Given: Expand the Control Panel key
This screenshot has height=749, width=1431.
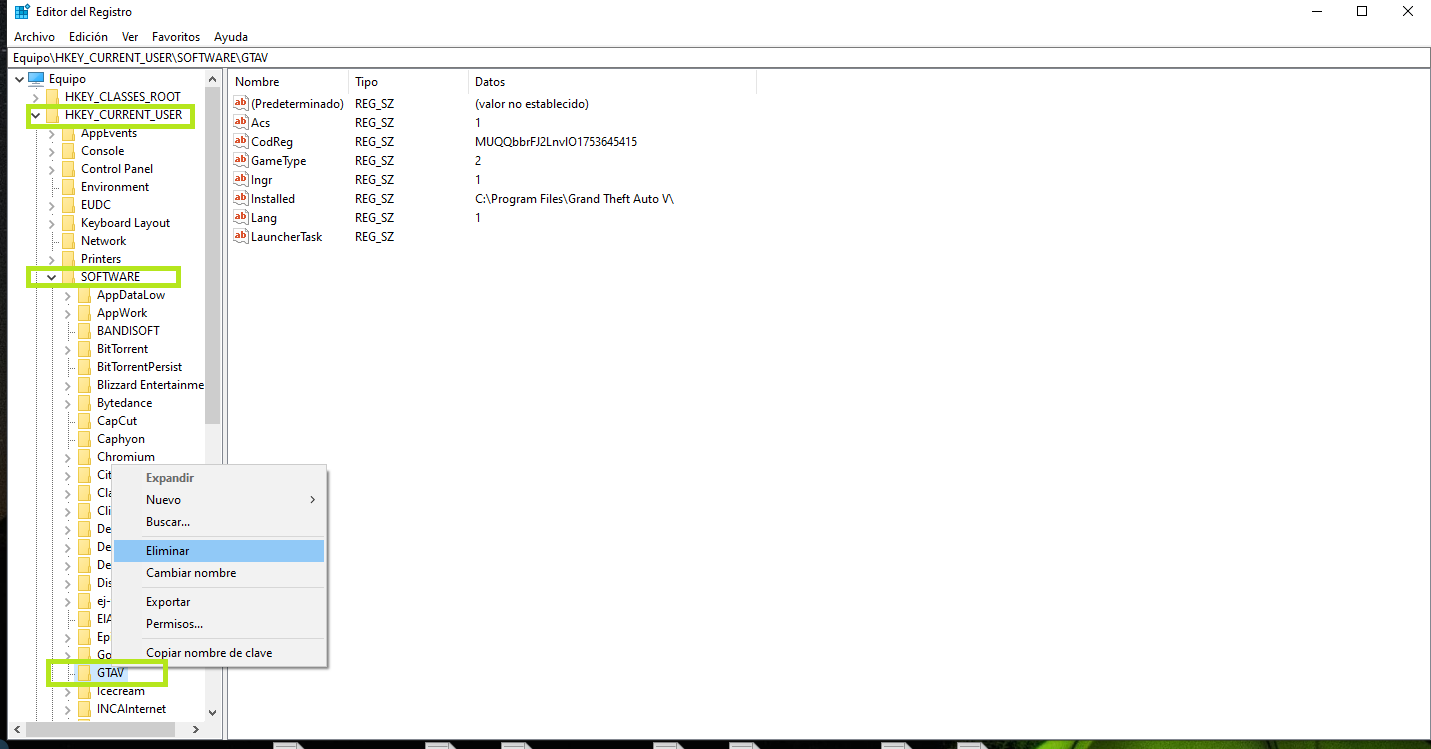Looking at the screenshot, I should click(52, 169).
